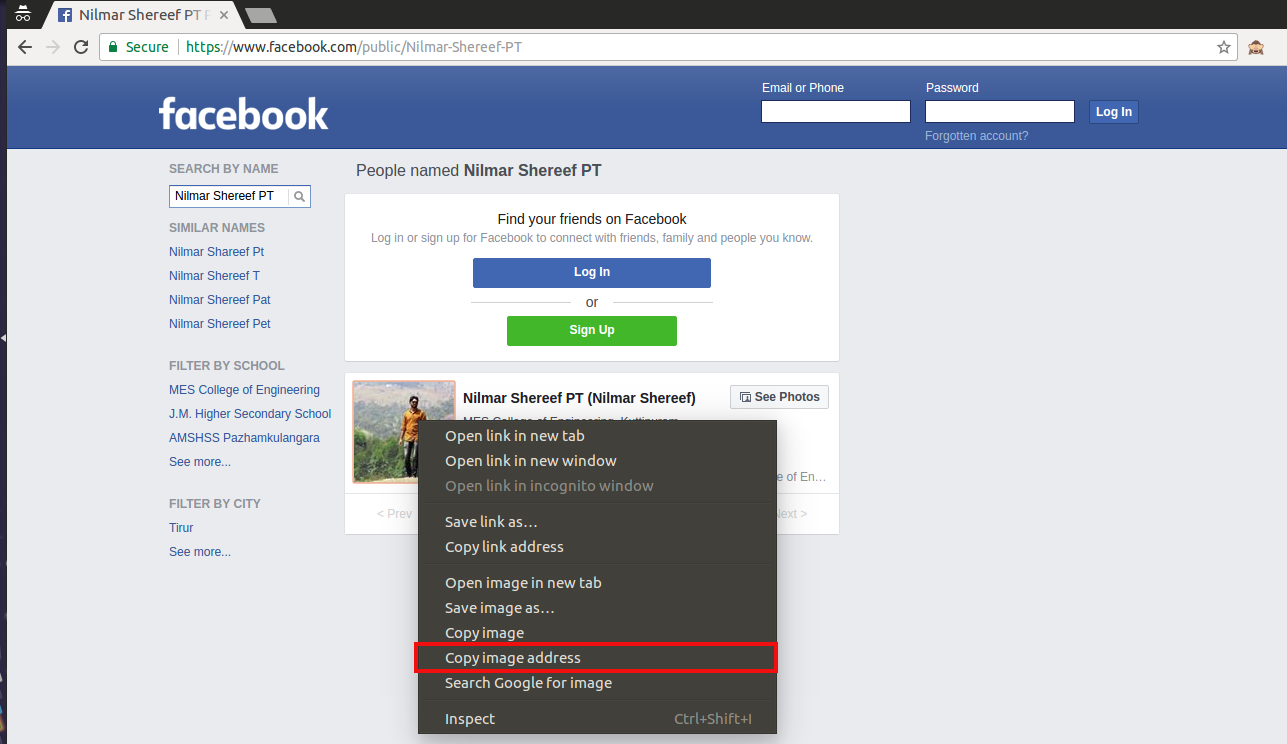Click the See Photos button
This screenshot has height=744, width=1287.
(779, 397)
